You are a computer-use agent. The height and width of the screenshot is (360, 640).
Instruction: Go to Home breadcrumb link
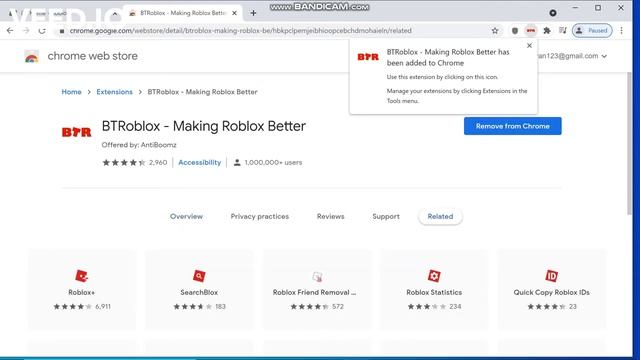click(71, 92)
